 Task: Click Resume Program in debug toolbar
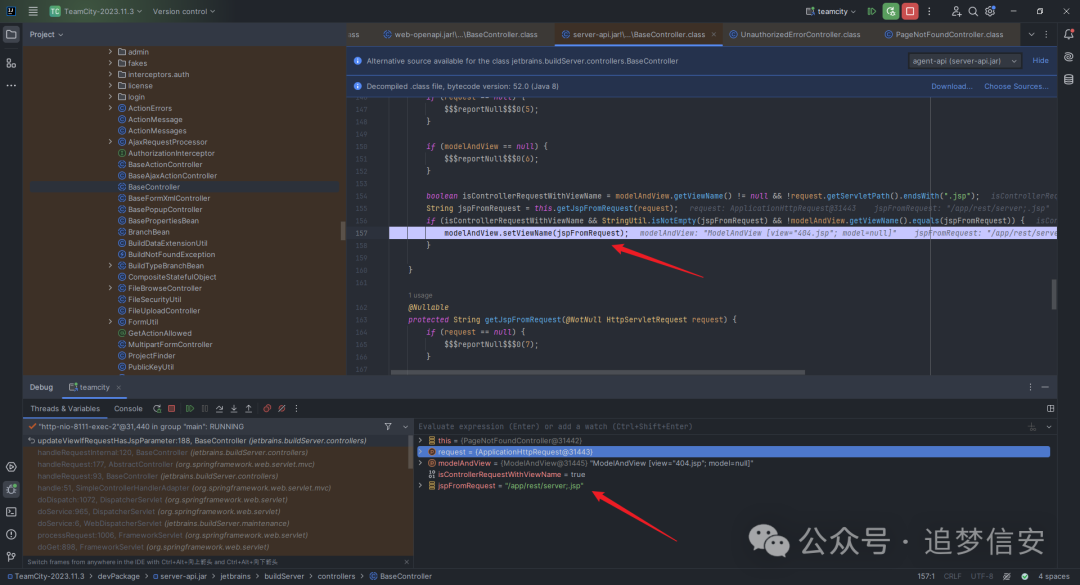click(190, 409)
